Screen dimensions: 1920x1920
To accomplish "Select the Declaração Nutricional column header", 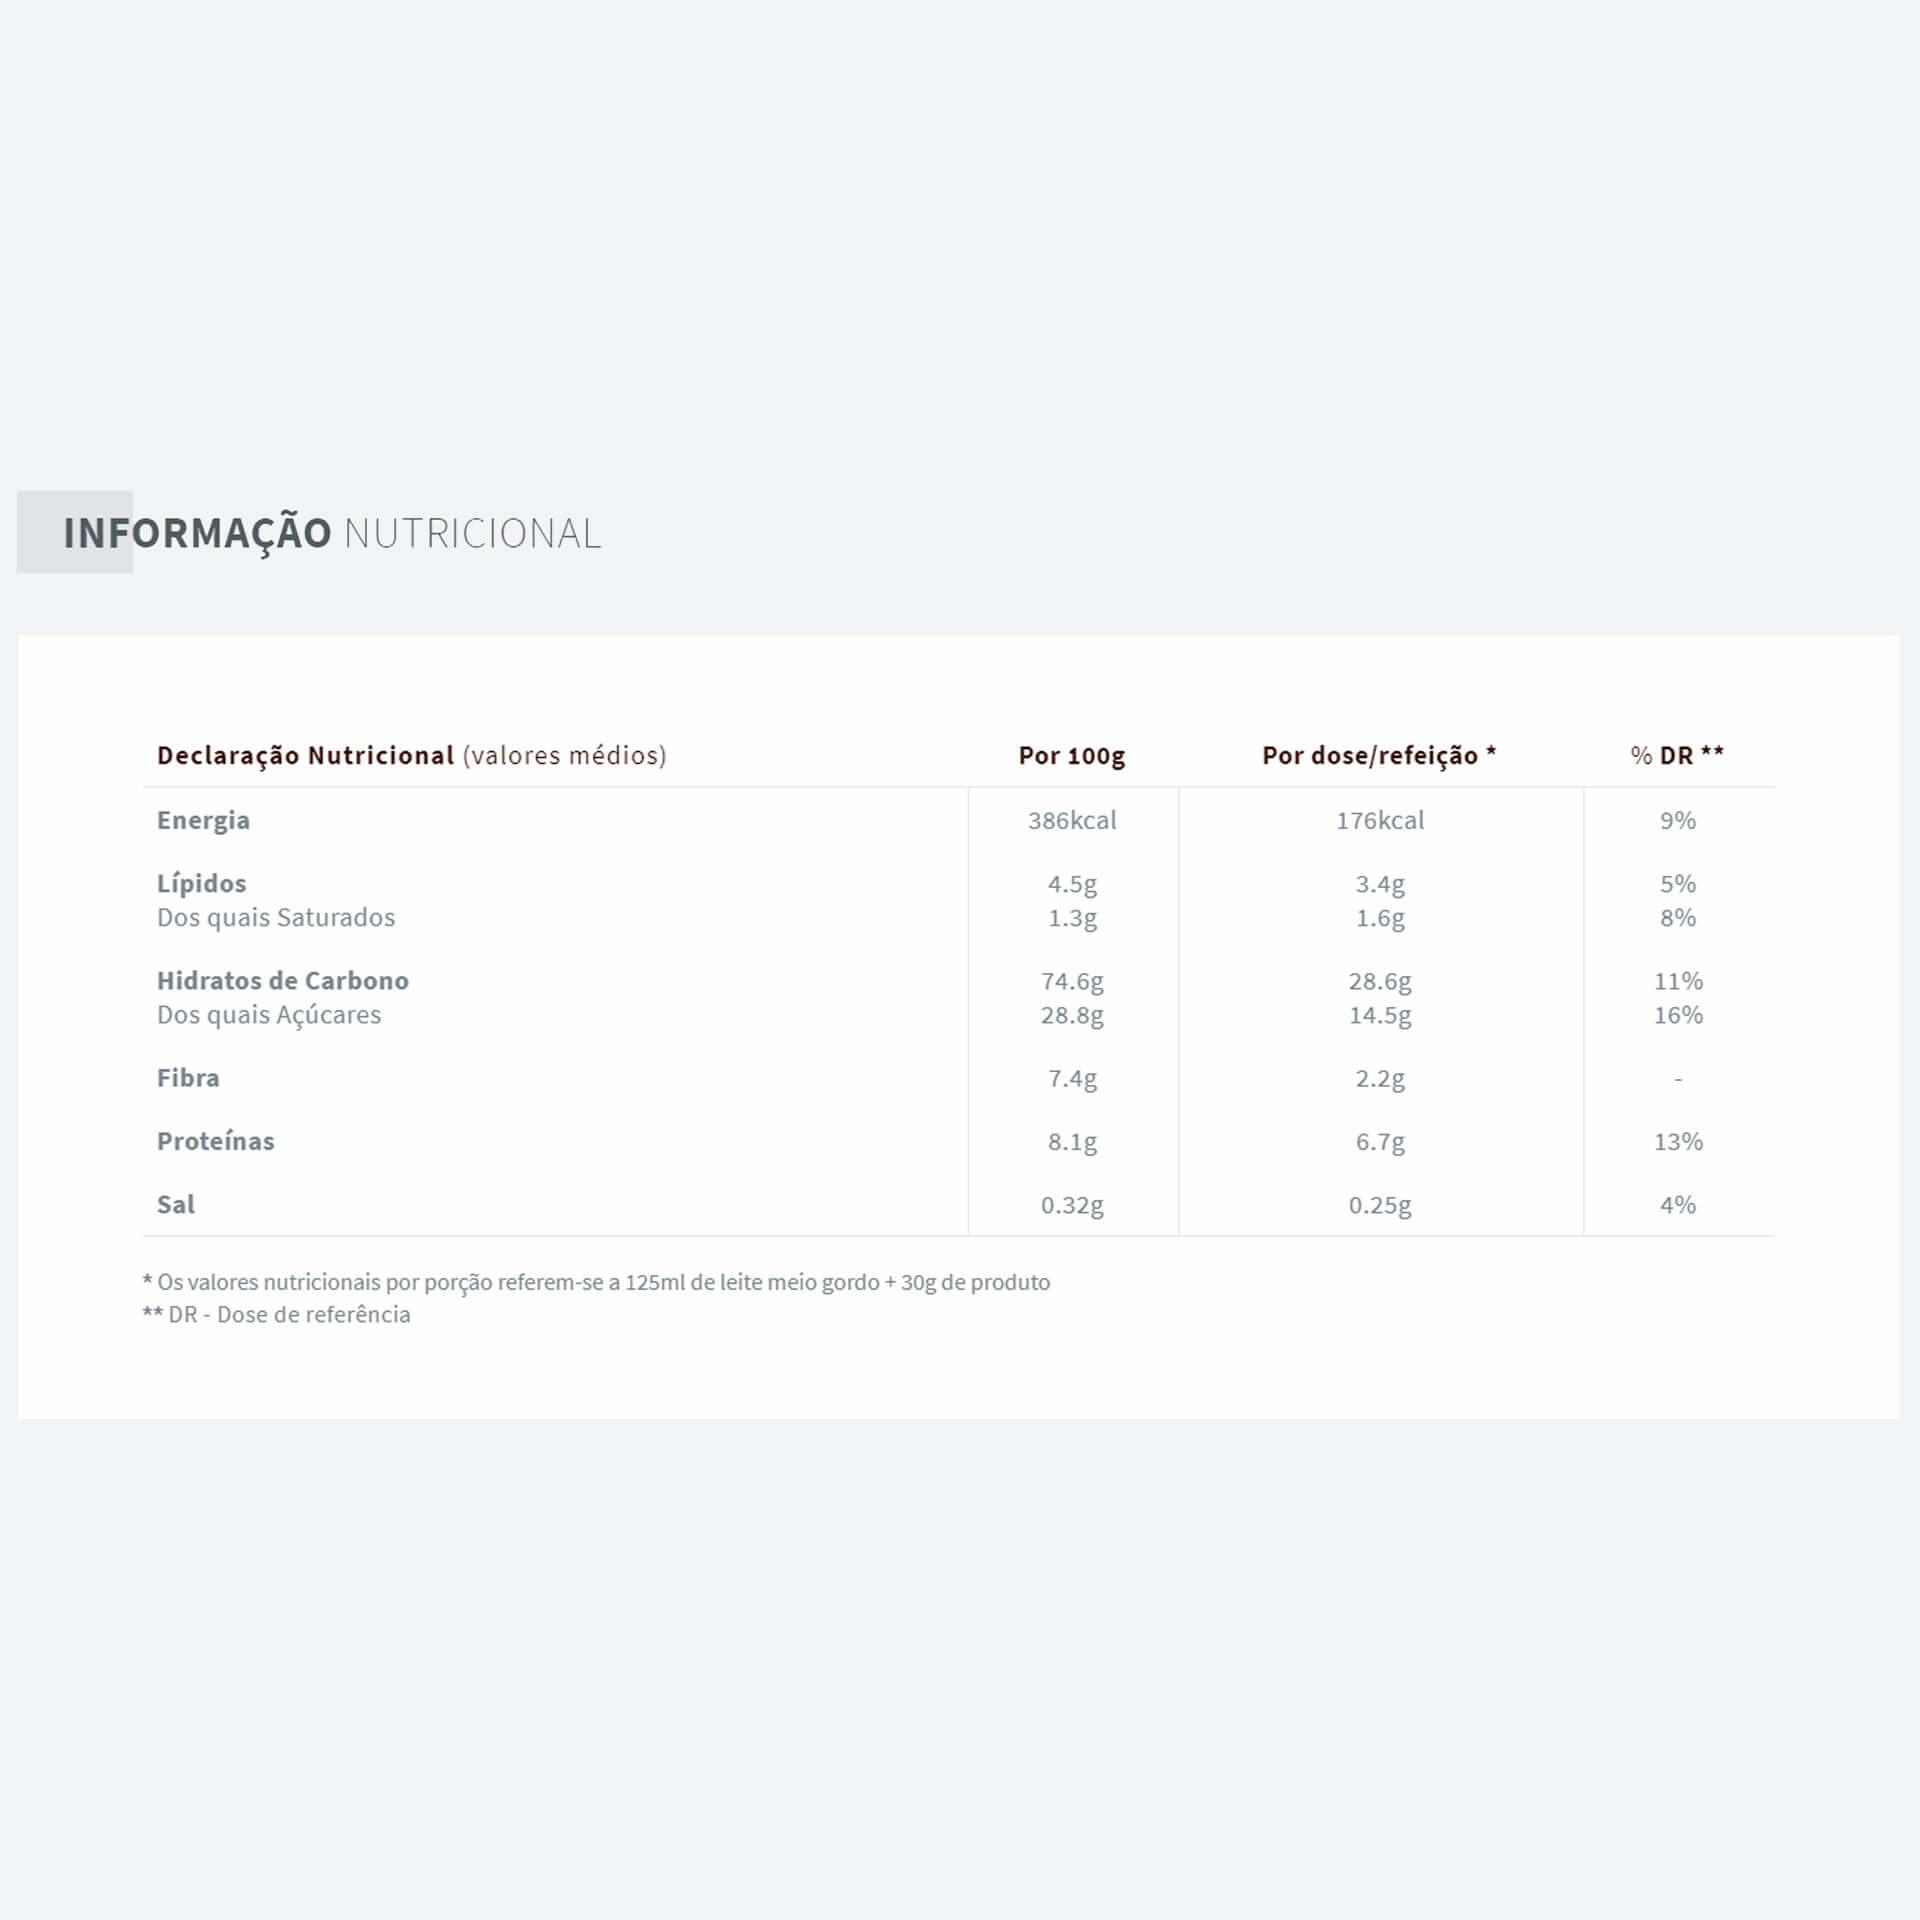I will tap(411, 755).
